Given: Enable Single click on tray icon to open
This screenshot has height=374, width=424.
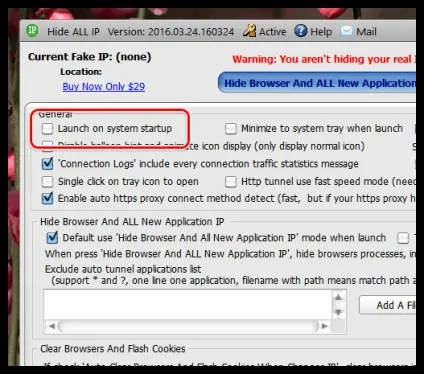Looking at the screenshot, I should pos(47,182).
